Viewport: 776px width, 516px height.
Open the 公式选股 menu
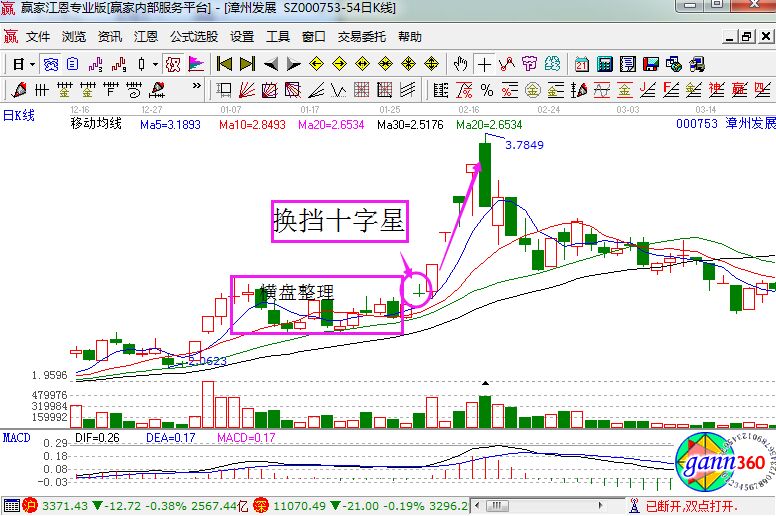(x=193, y=37)
